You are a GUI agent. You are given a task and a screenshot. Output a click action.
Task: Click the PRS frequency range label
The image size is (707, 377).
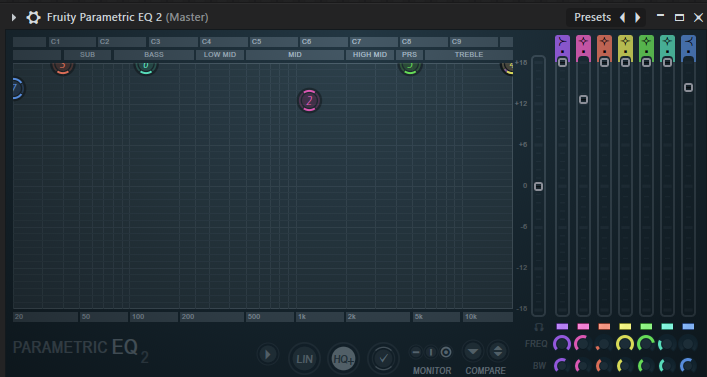coord(409,55)
